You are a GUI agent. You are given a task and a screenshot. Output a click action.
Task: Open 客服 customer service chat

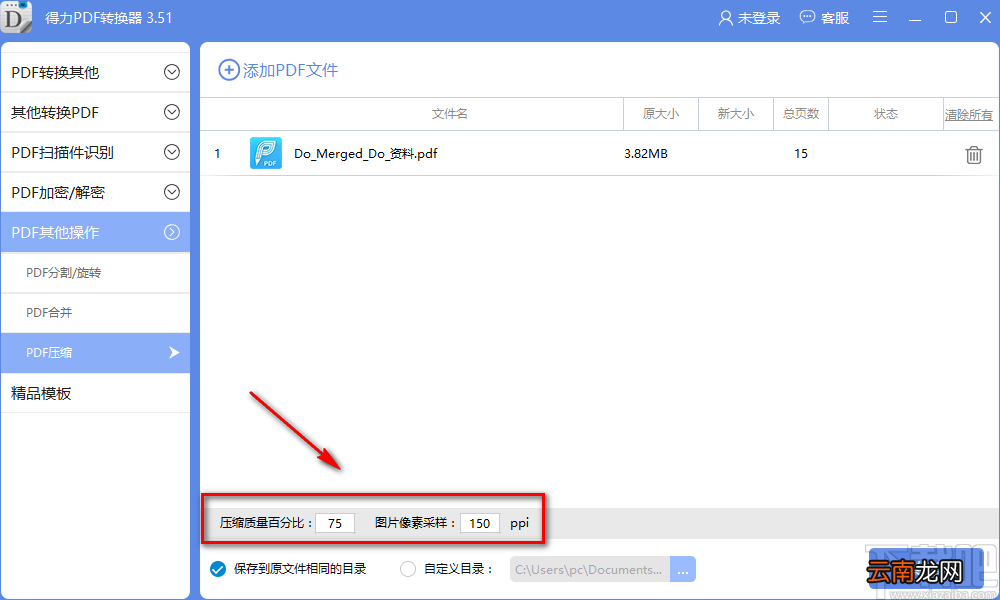coord(825,18)
